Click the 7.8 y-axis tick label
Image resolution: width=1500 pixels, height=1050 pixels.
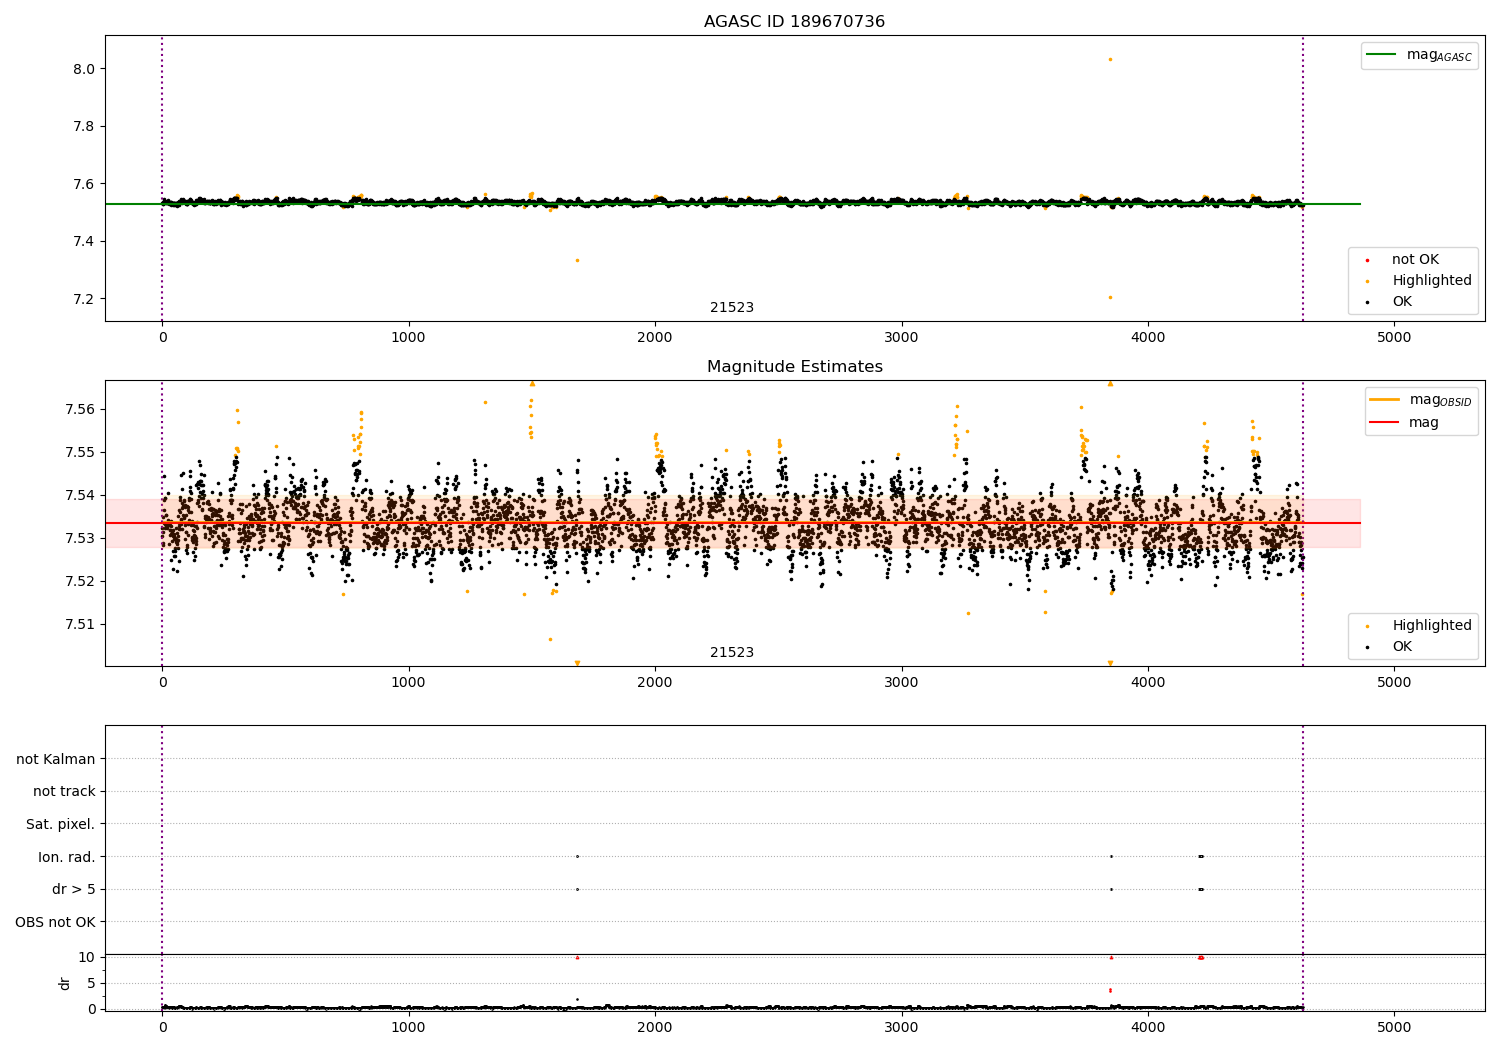click(85, 126)
